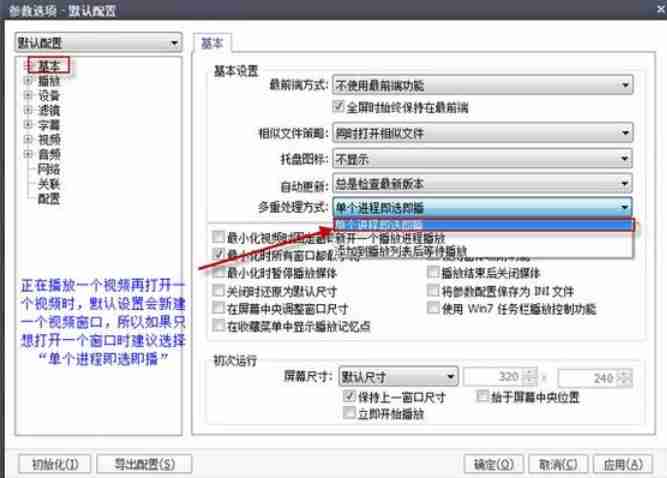This screenshot has width=667, height=478.
Task: Collapse the 多重处理方式 dropdown
Action: point(483,208)
